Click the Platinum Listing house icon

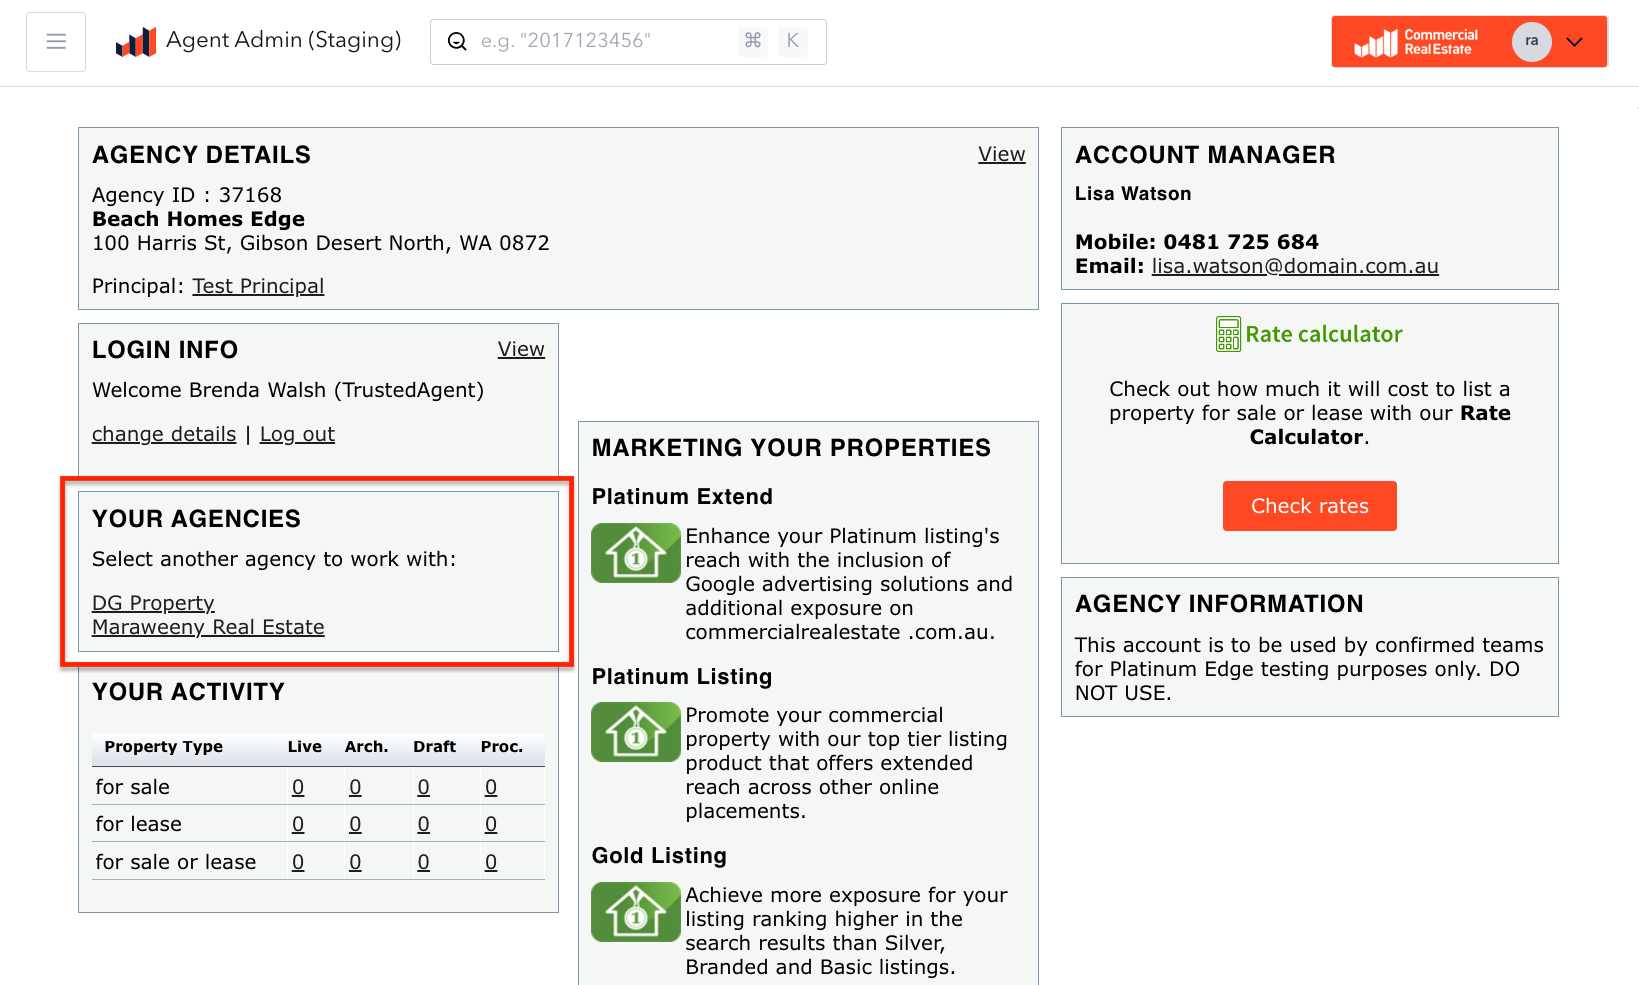[x=636, y=732]
